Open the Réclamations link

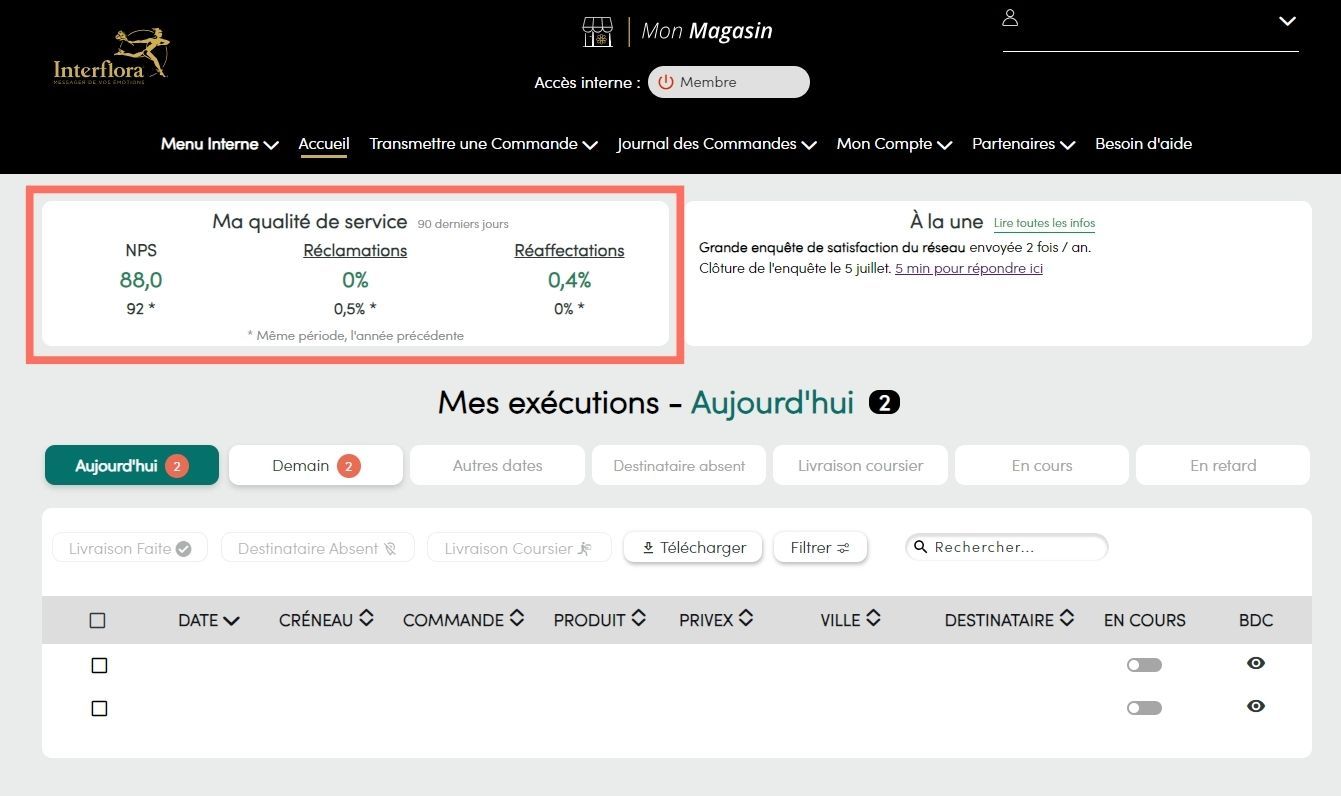(x=355, y=251)
